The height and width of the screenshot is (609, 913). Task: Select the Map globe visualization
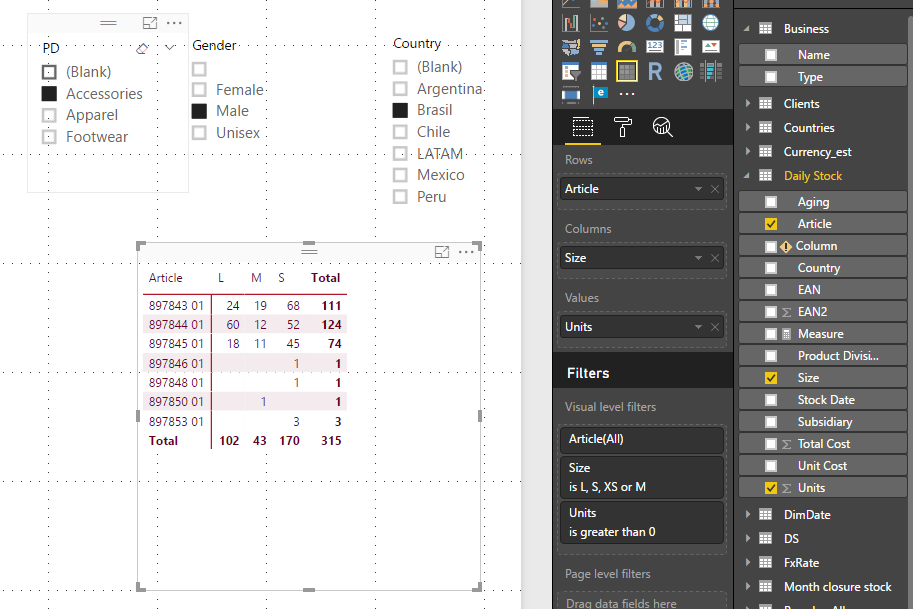pos(710,23)
